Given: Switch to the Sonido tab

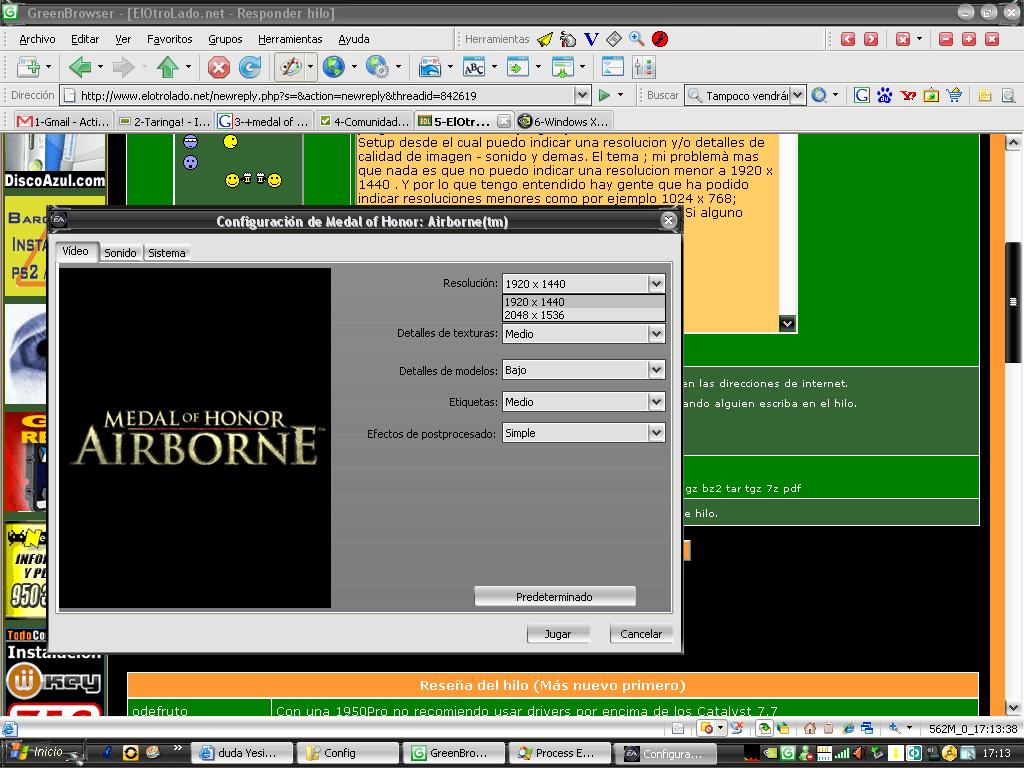Looking at the screenshot, I should [x=120, y=253].
